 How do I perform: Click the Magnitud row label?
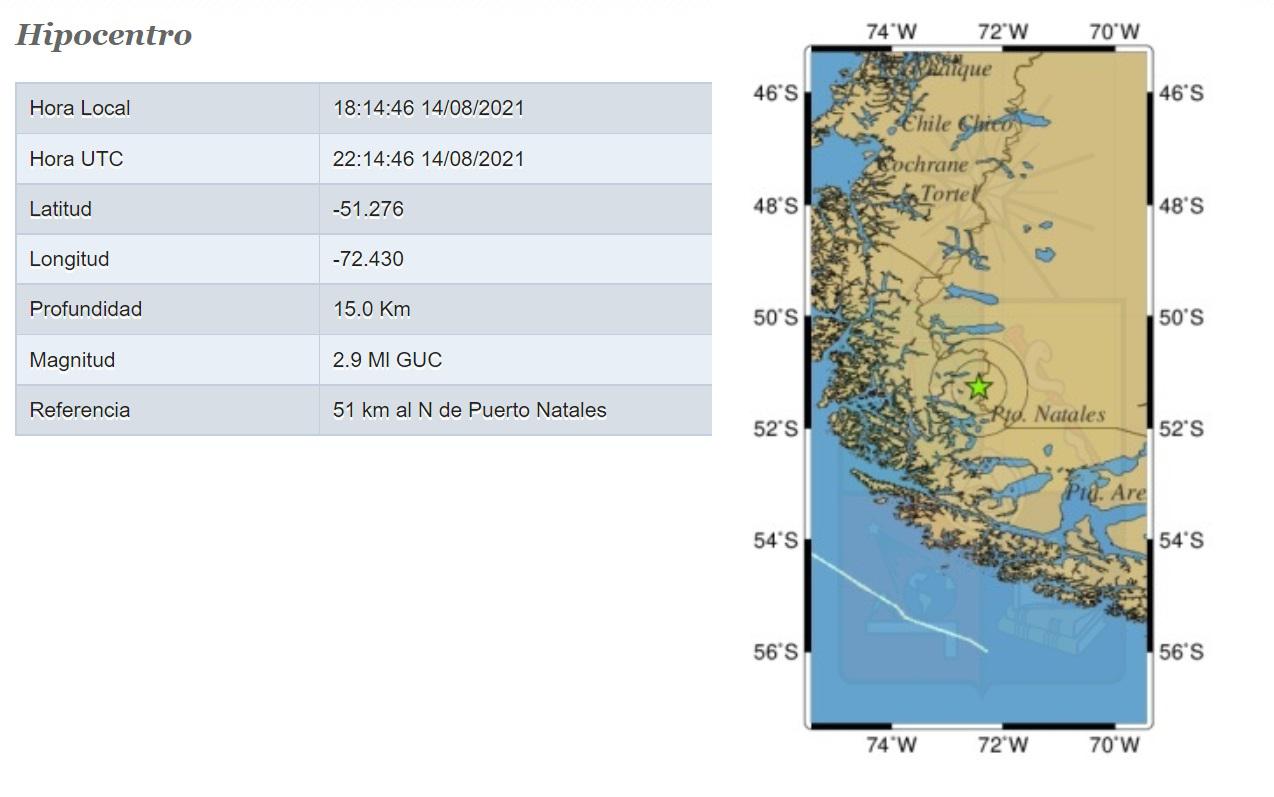tap(72, 360)
